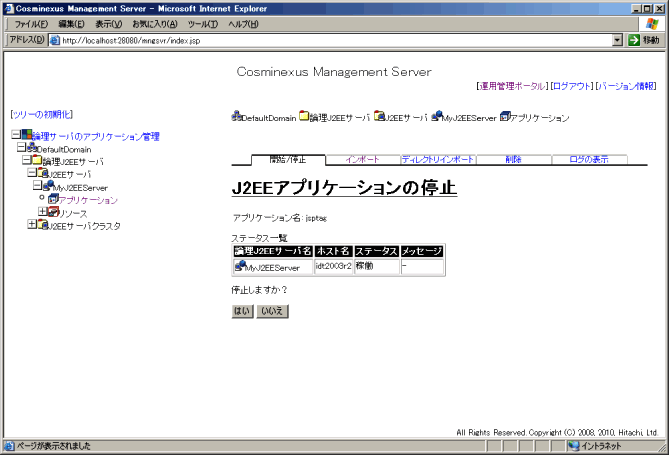Click the イントラネット status bar text
669x455 pixels.
click(601, 446)
